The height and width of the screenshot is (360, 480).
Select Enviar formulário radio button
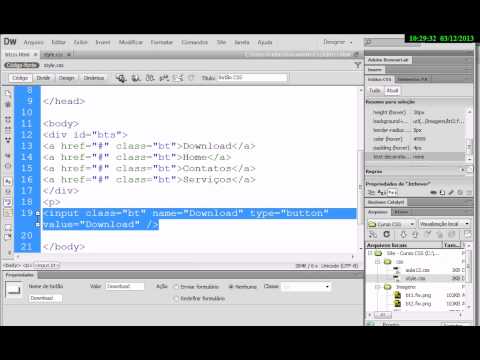(176, 287)
